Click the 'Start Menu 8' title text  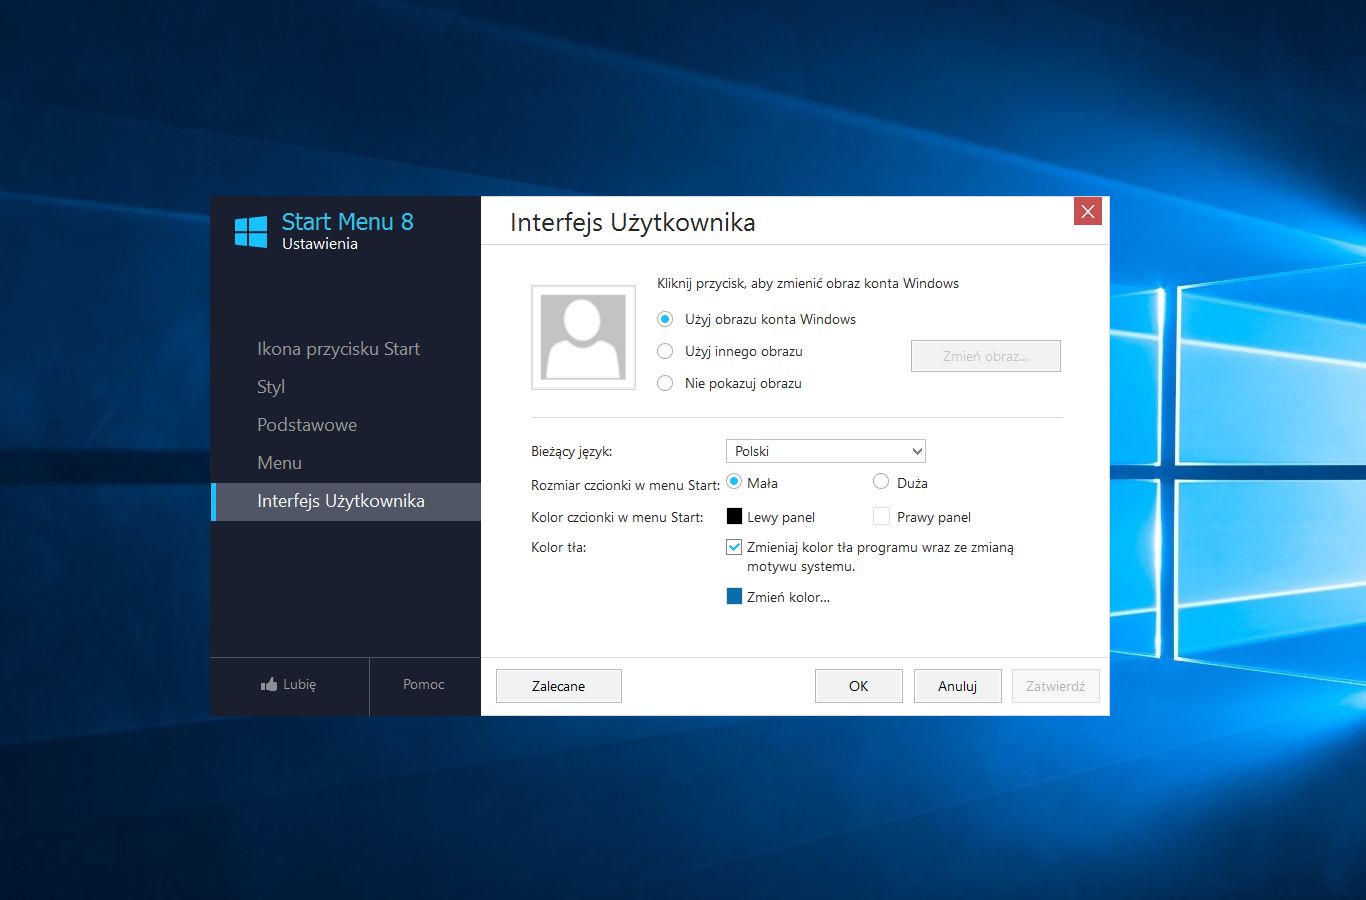(348, 222)
